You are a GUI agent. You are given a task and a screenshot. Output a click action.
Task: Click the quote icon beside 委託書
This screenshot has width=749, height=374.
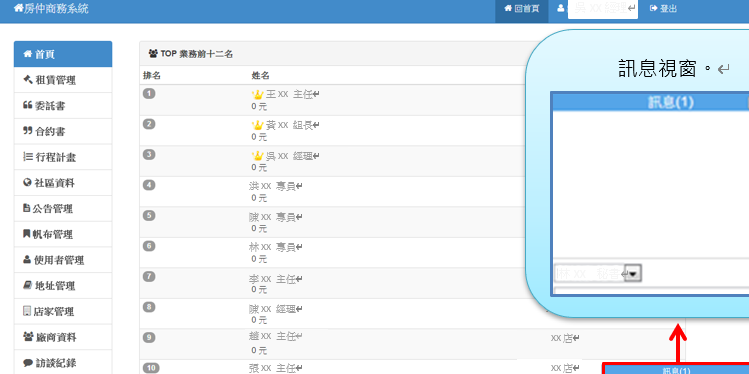pyautogui.click(x=27, y=106)
